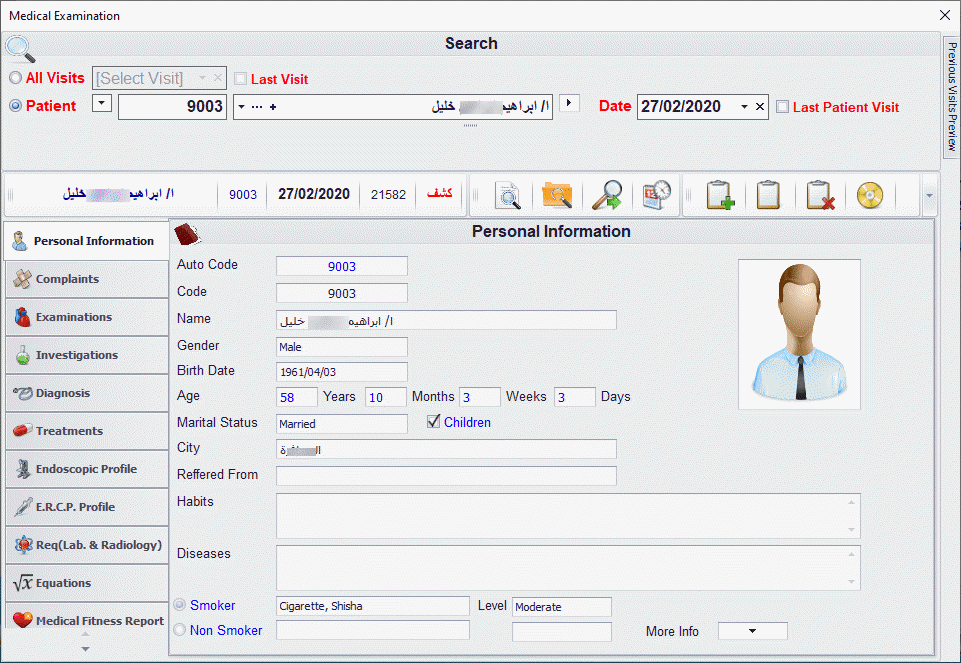
Task: Select the Non Smoker radio button
Action: (x=180, y=630)
